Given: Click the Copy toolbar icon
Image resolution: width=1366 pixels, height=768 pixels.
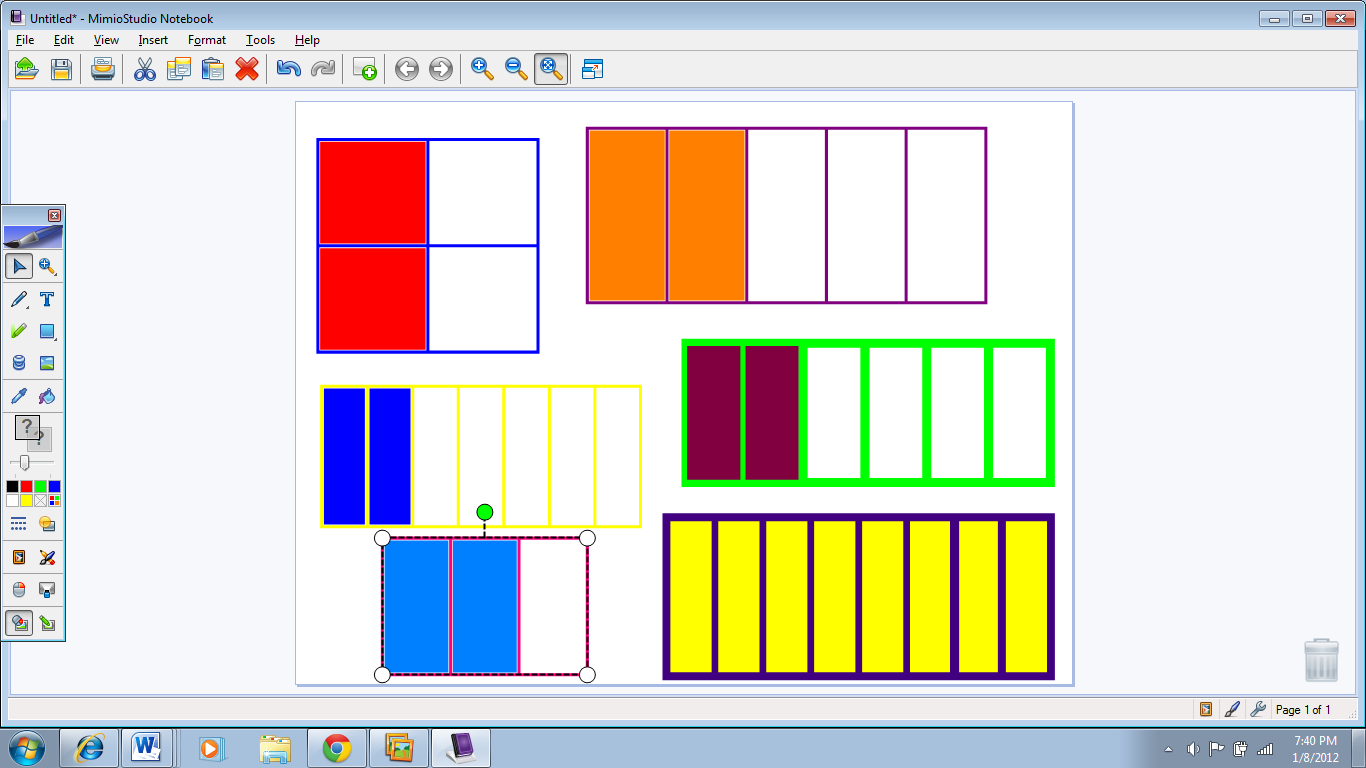Looking at the screenshot, I should [179, 69].
